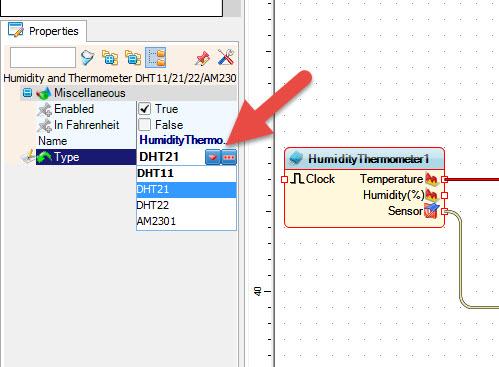Screen dimensions: 499x367
Task: Click the Clock input pulse icon
Action: click(296, 179)
